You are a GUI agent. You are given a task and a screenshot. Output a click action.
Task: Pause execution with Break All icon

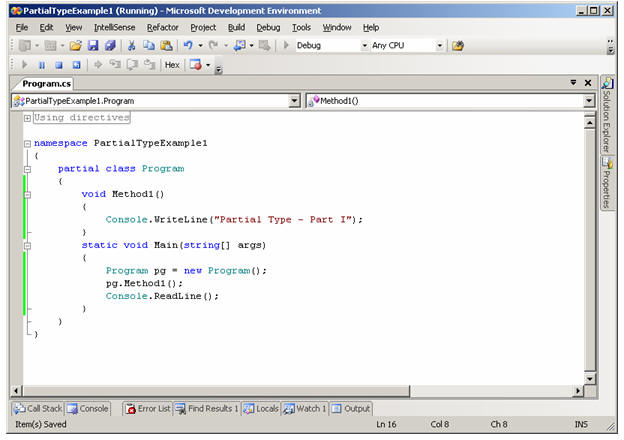(x=42, y=65)
